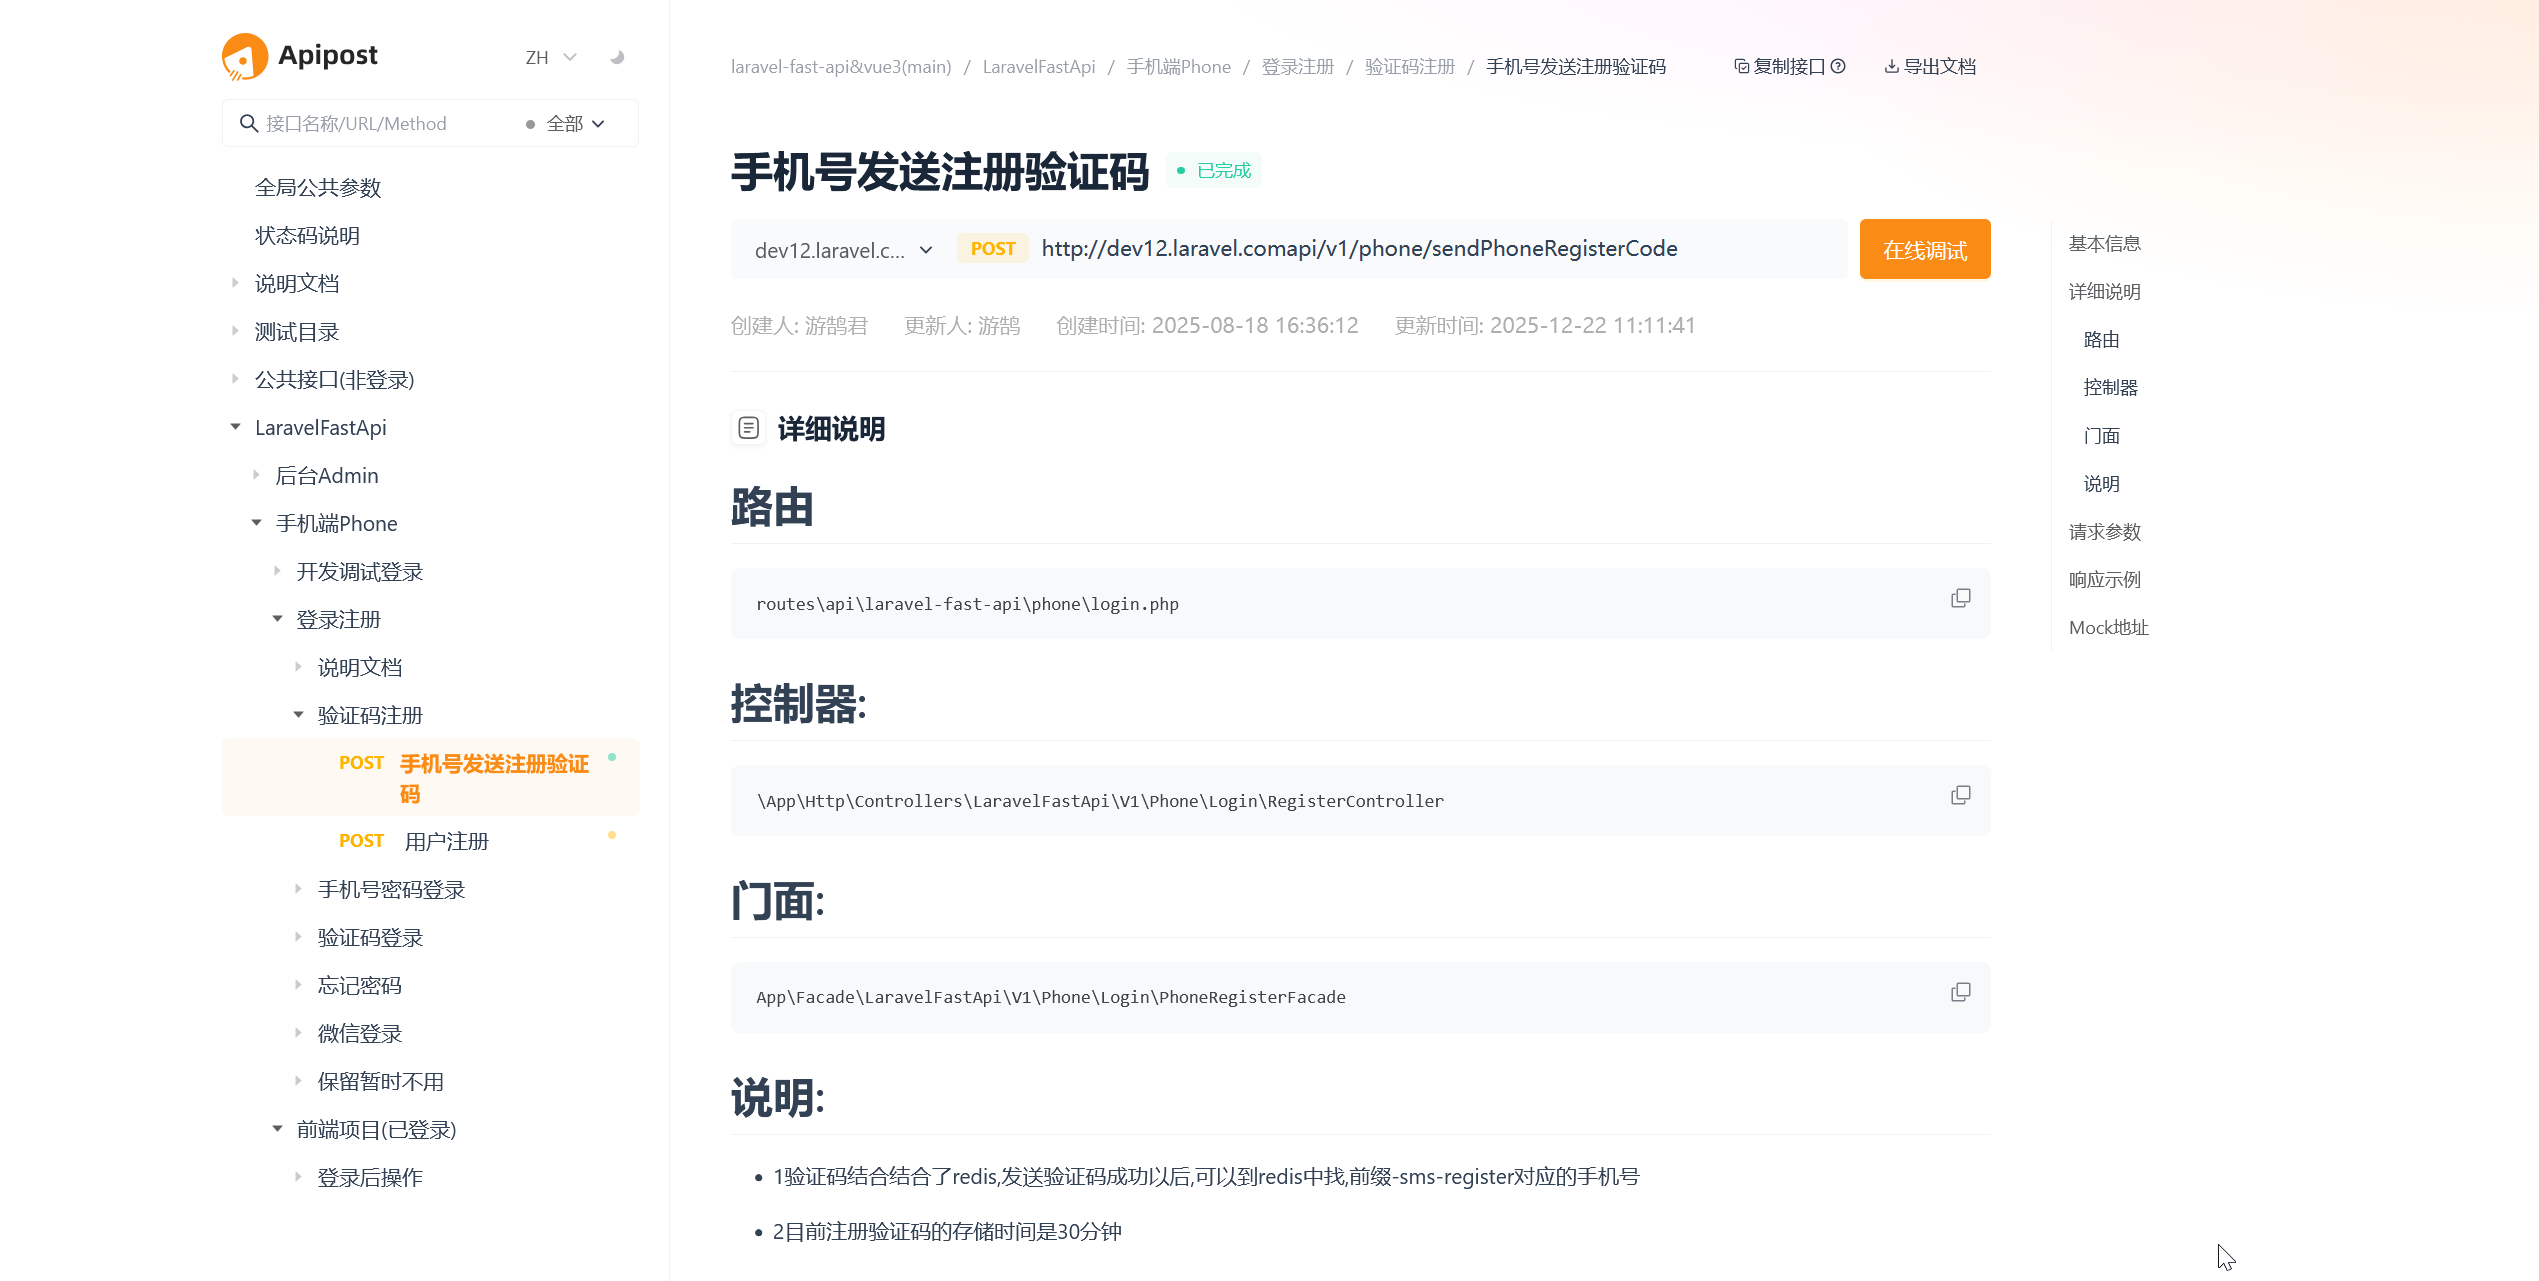Jump to 响应示例 in outline
This screenshot has width=2539, height=1281.
tap(2104, 580)
